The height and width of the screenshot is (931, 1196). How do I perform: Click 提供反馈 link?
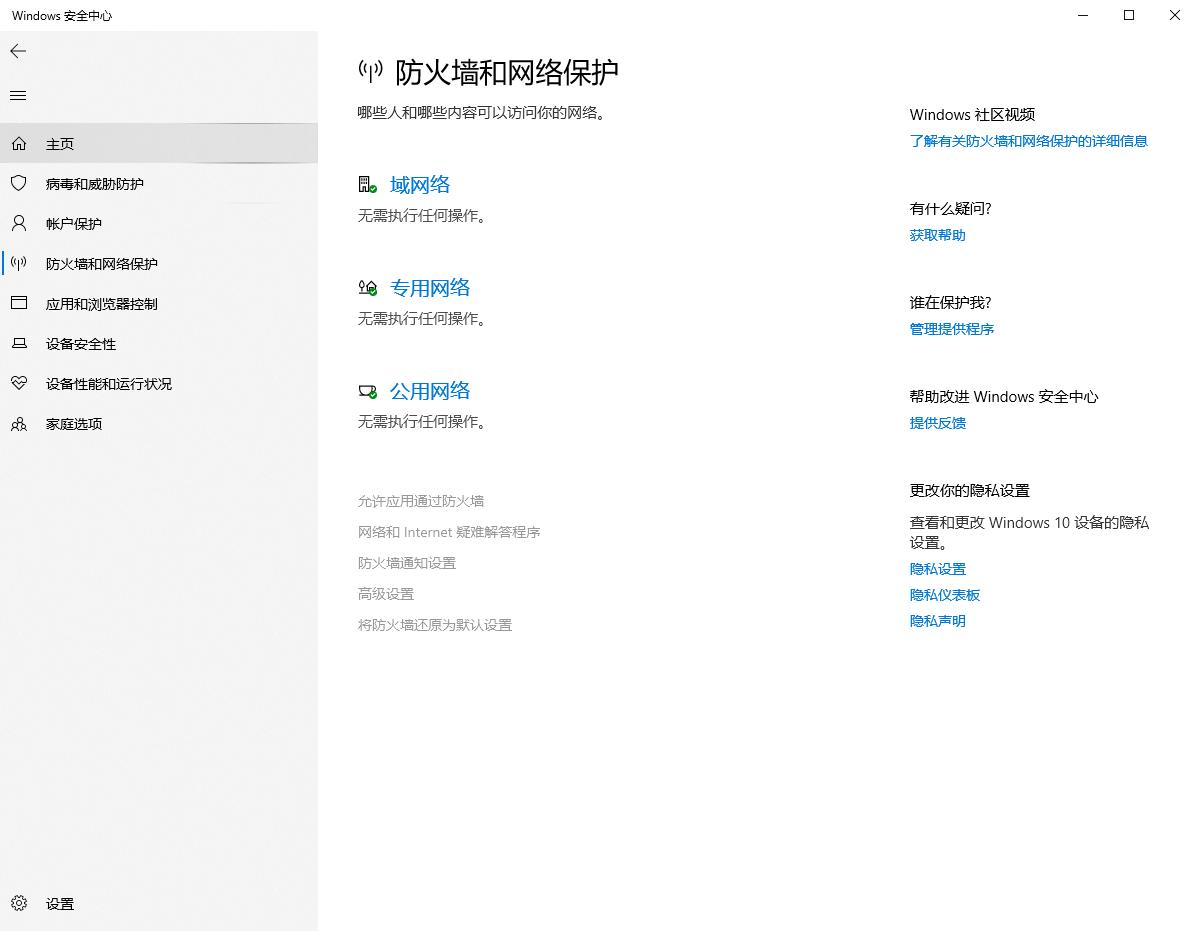click(x=937, y=423)
